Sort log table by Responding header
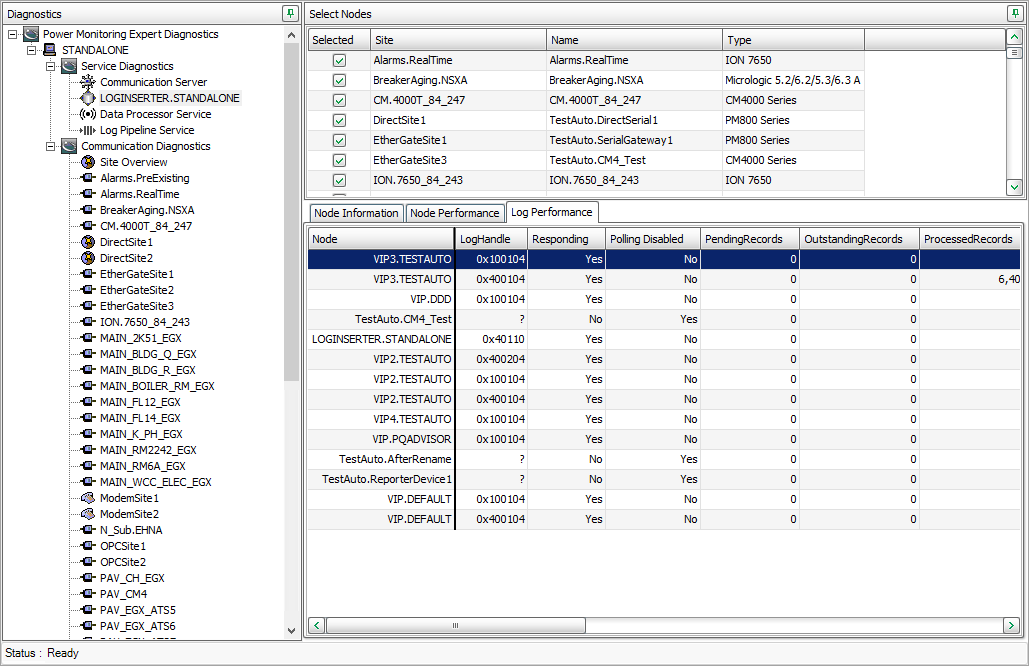Screen dimensions: 1029x666 (566, 239)
